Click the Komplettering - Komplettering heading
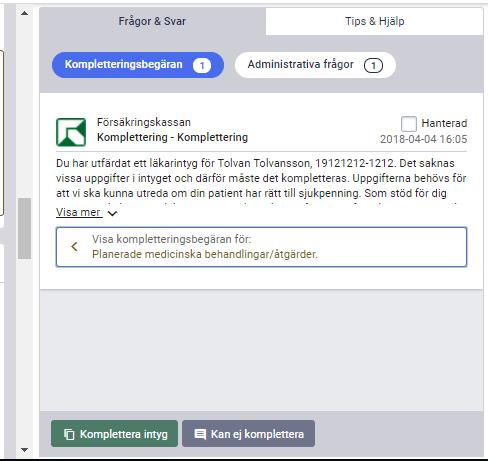488x461 pixels. click(172, 137)
